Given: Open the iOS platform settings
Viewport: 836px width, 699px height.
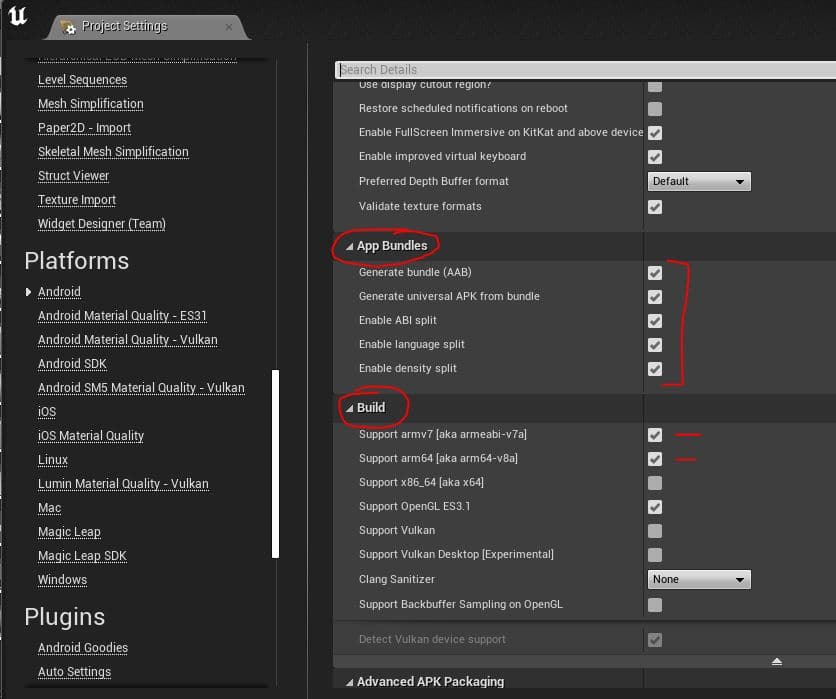Looking at the screenshot, I should point(47,412).
